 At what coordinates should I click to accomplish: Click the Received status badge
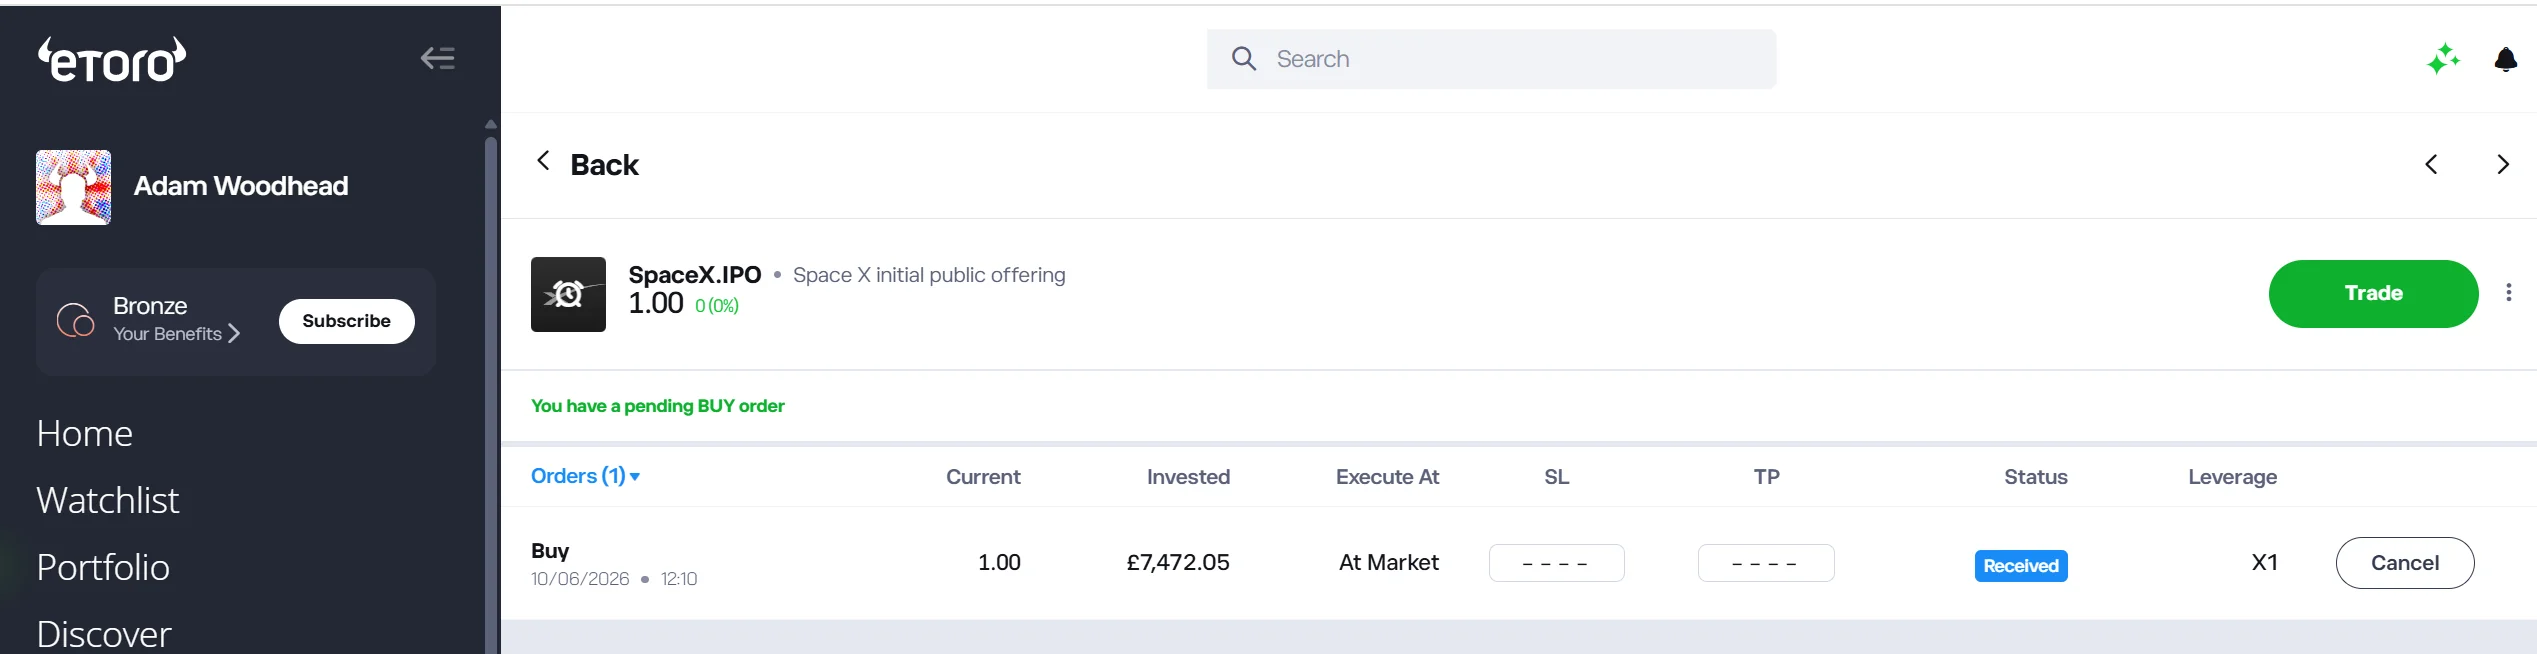(2021, 566)
